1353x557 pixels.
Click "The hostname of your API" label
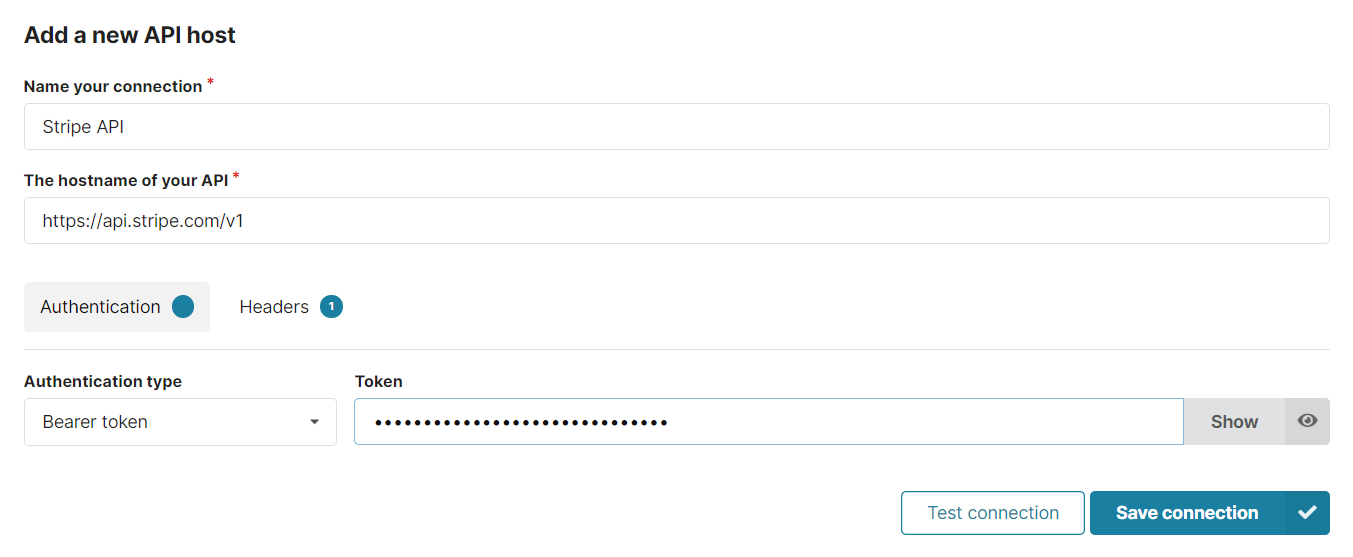tap(126, 181)
